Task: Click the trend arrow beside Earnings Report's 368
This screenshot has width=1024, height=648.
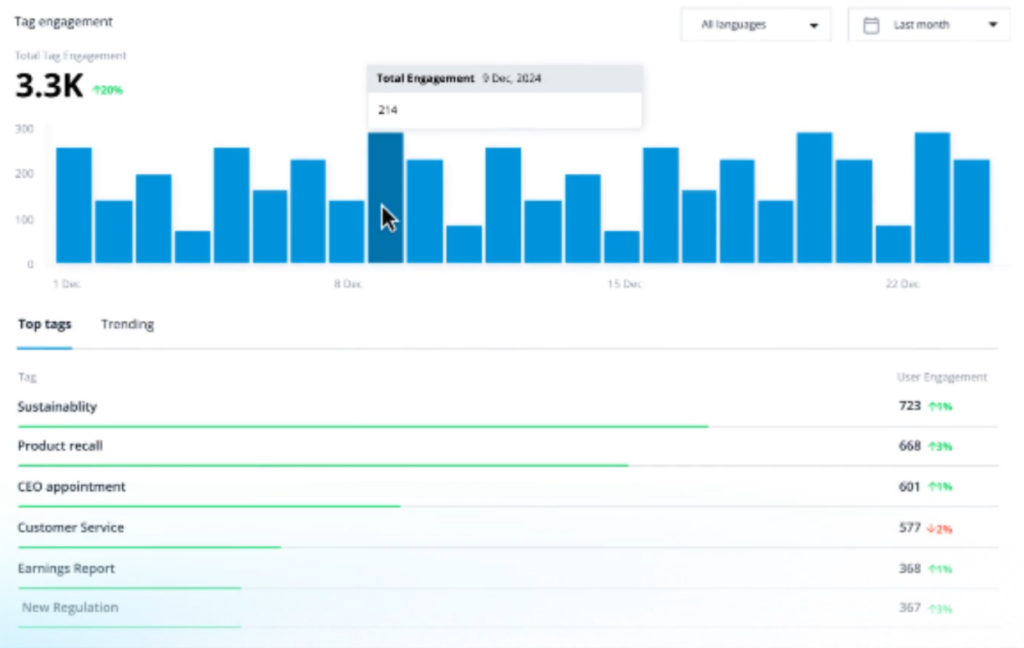Action: [x=931, y=569]
